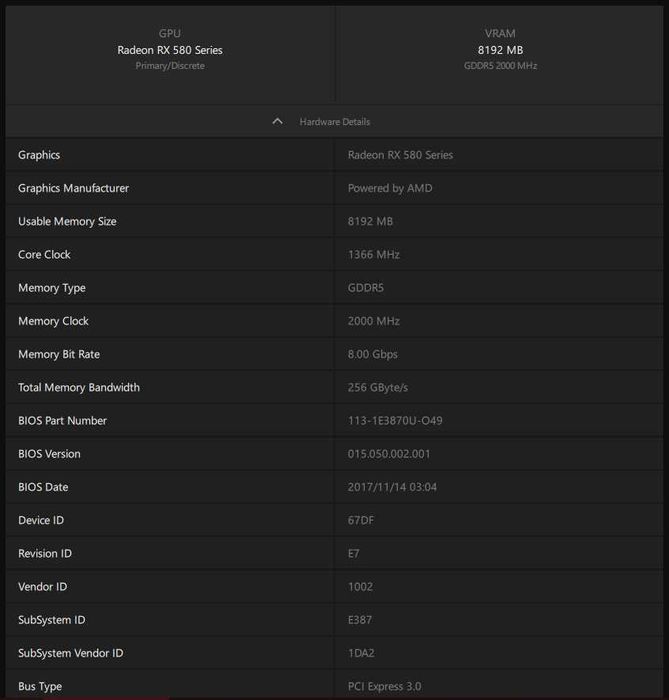Viewport: 669px width, 700px height.
Task: Select the BIOS Part Number value
Action: click(x=395, y=421)
